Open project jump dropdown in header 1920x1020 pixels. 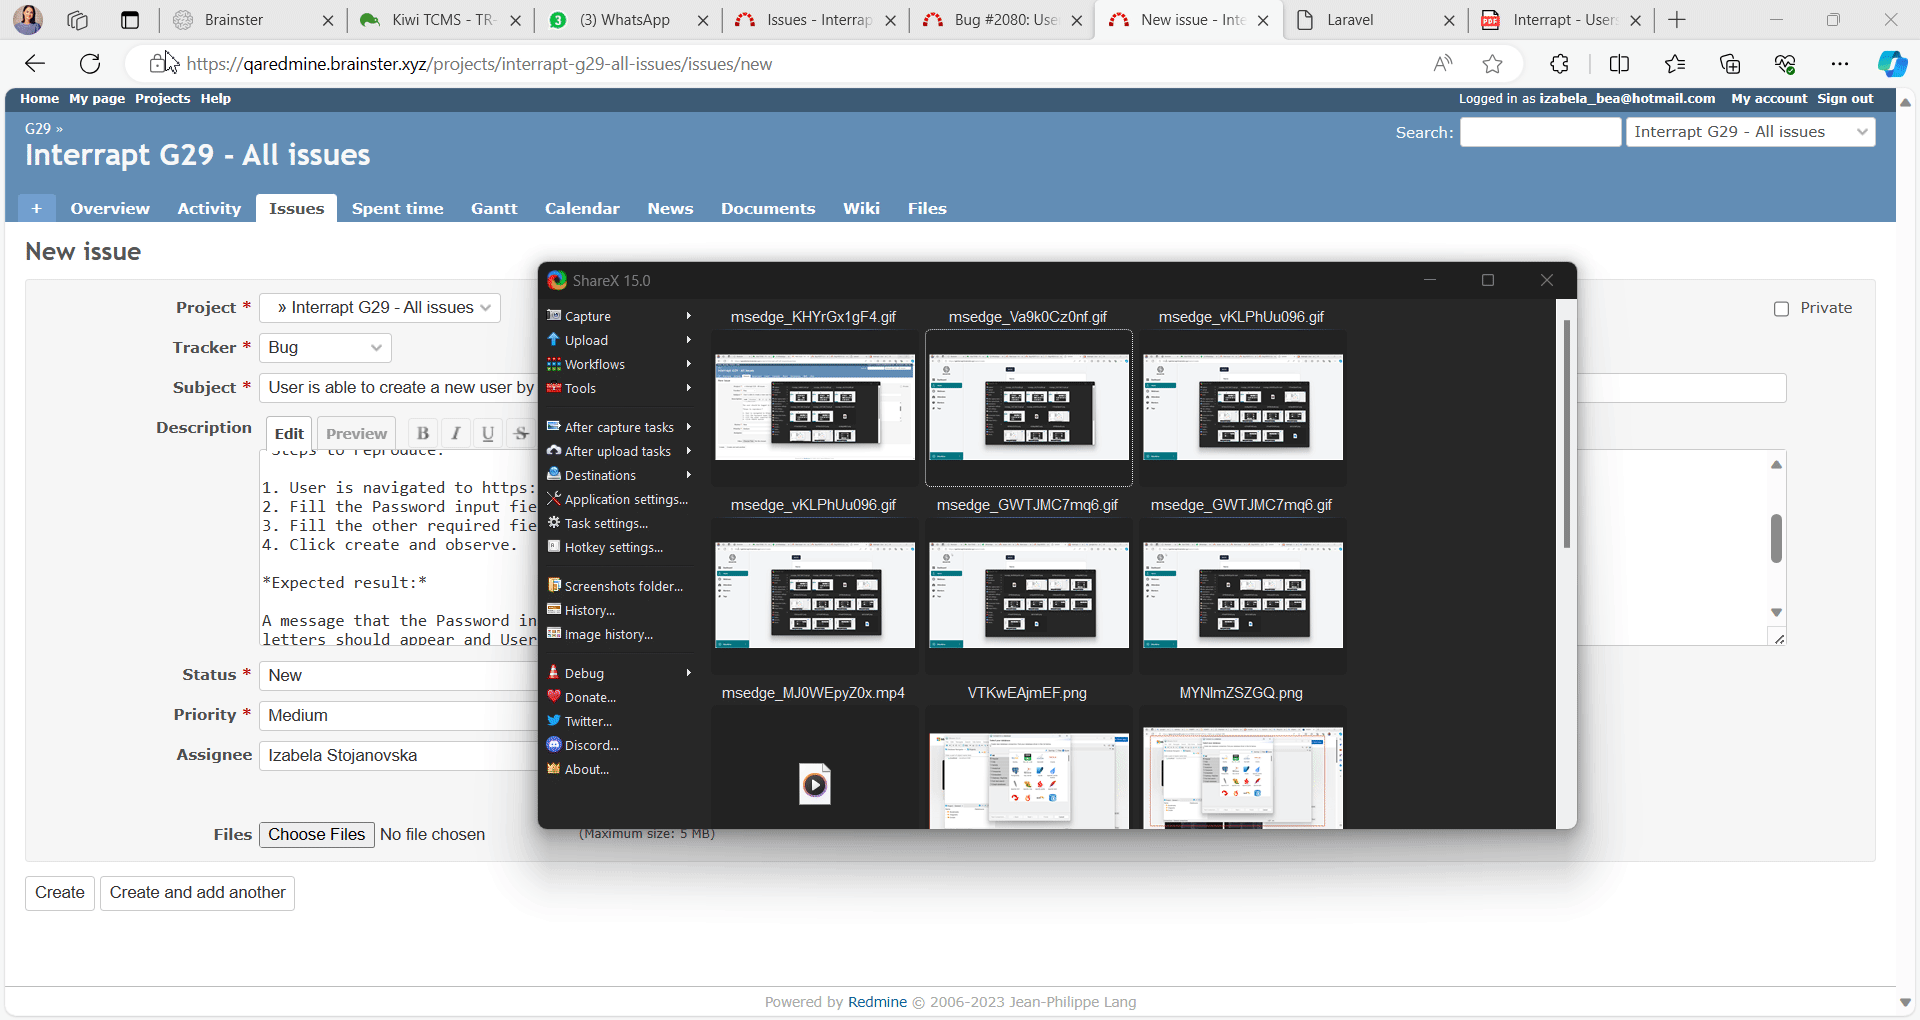[x=1750, y=132]
